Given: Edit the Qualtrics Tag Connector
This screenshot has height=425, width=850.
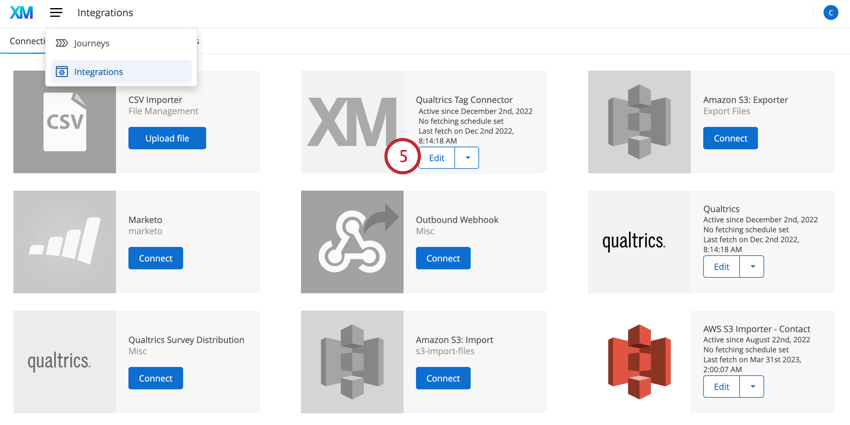Looking at the screenshot, I should [x=436, y=158].
